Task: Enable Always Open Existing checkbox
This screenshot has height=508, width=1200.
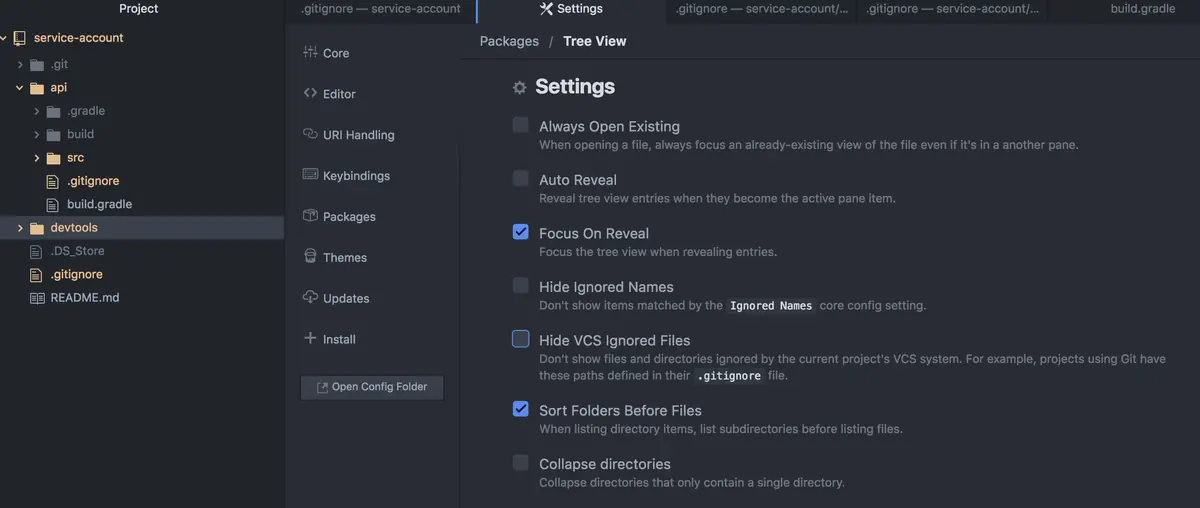Action: tap(521, 125)
